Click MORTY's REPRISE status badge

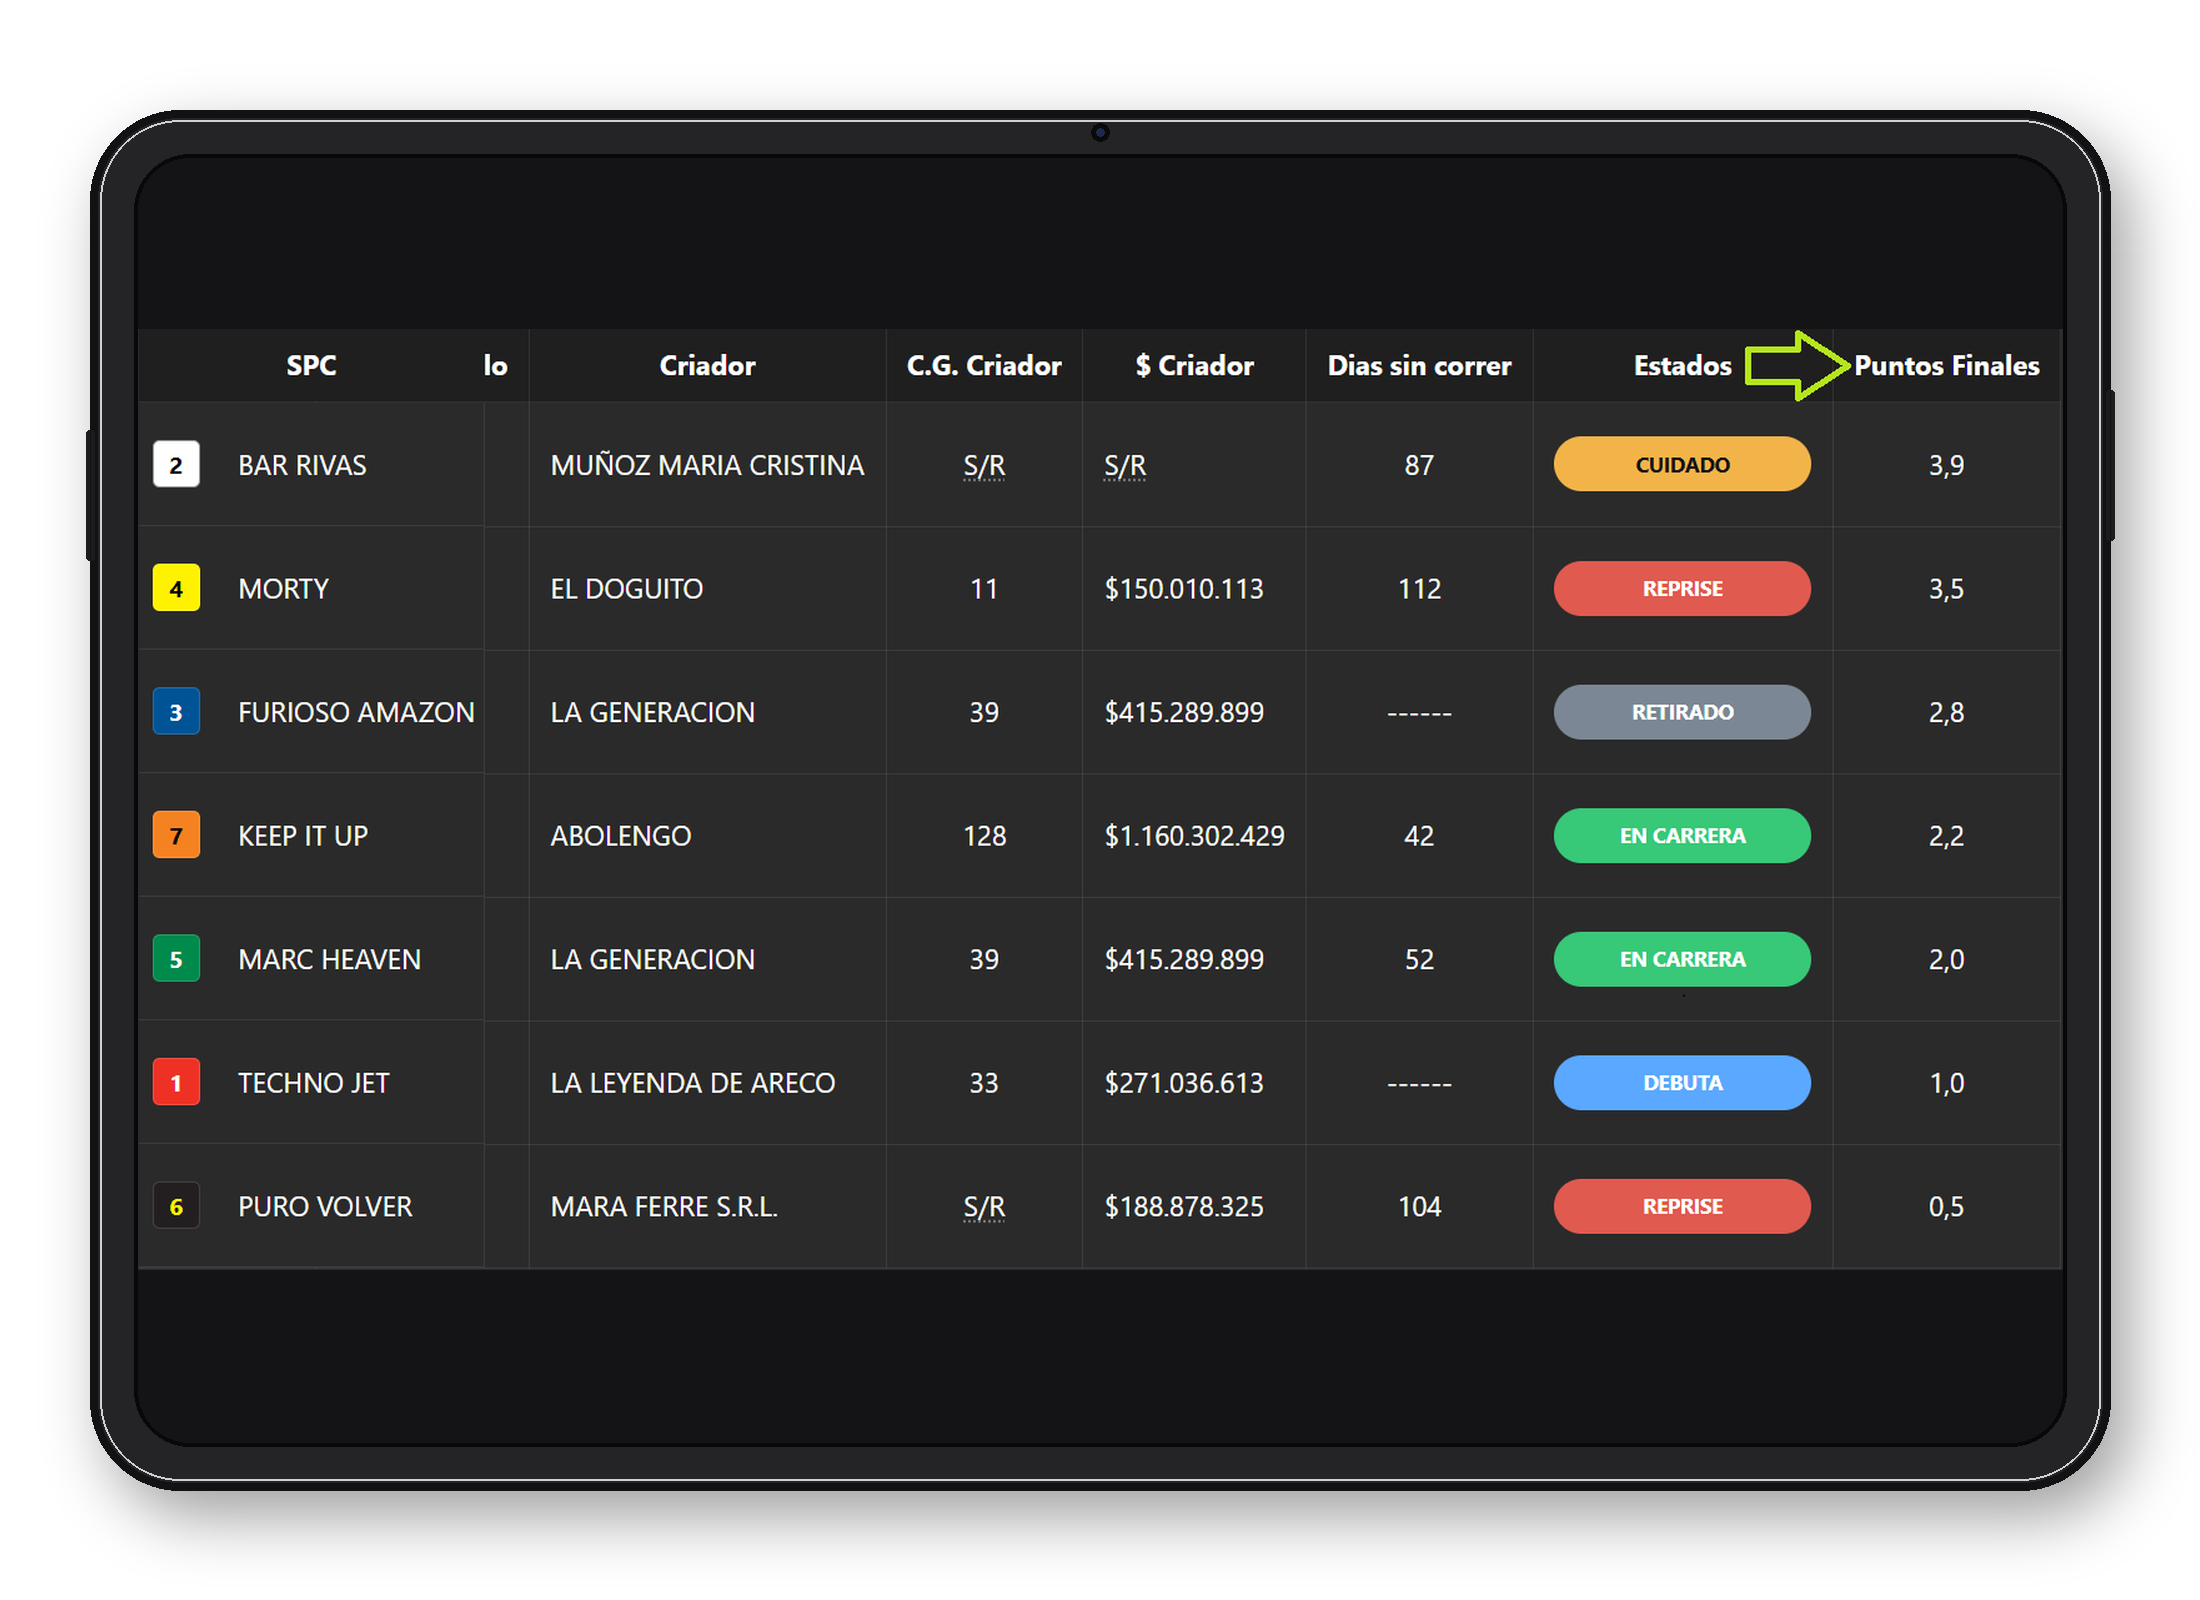tap(1681, 588)
